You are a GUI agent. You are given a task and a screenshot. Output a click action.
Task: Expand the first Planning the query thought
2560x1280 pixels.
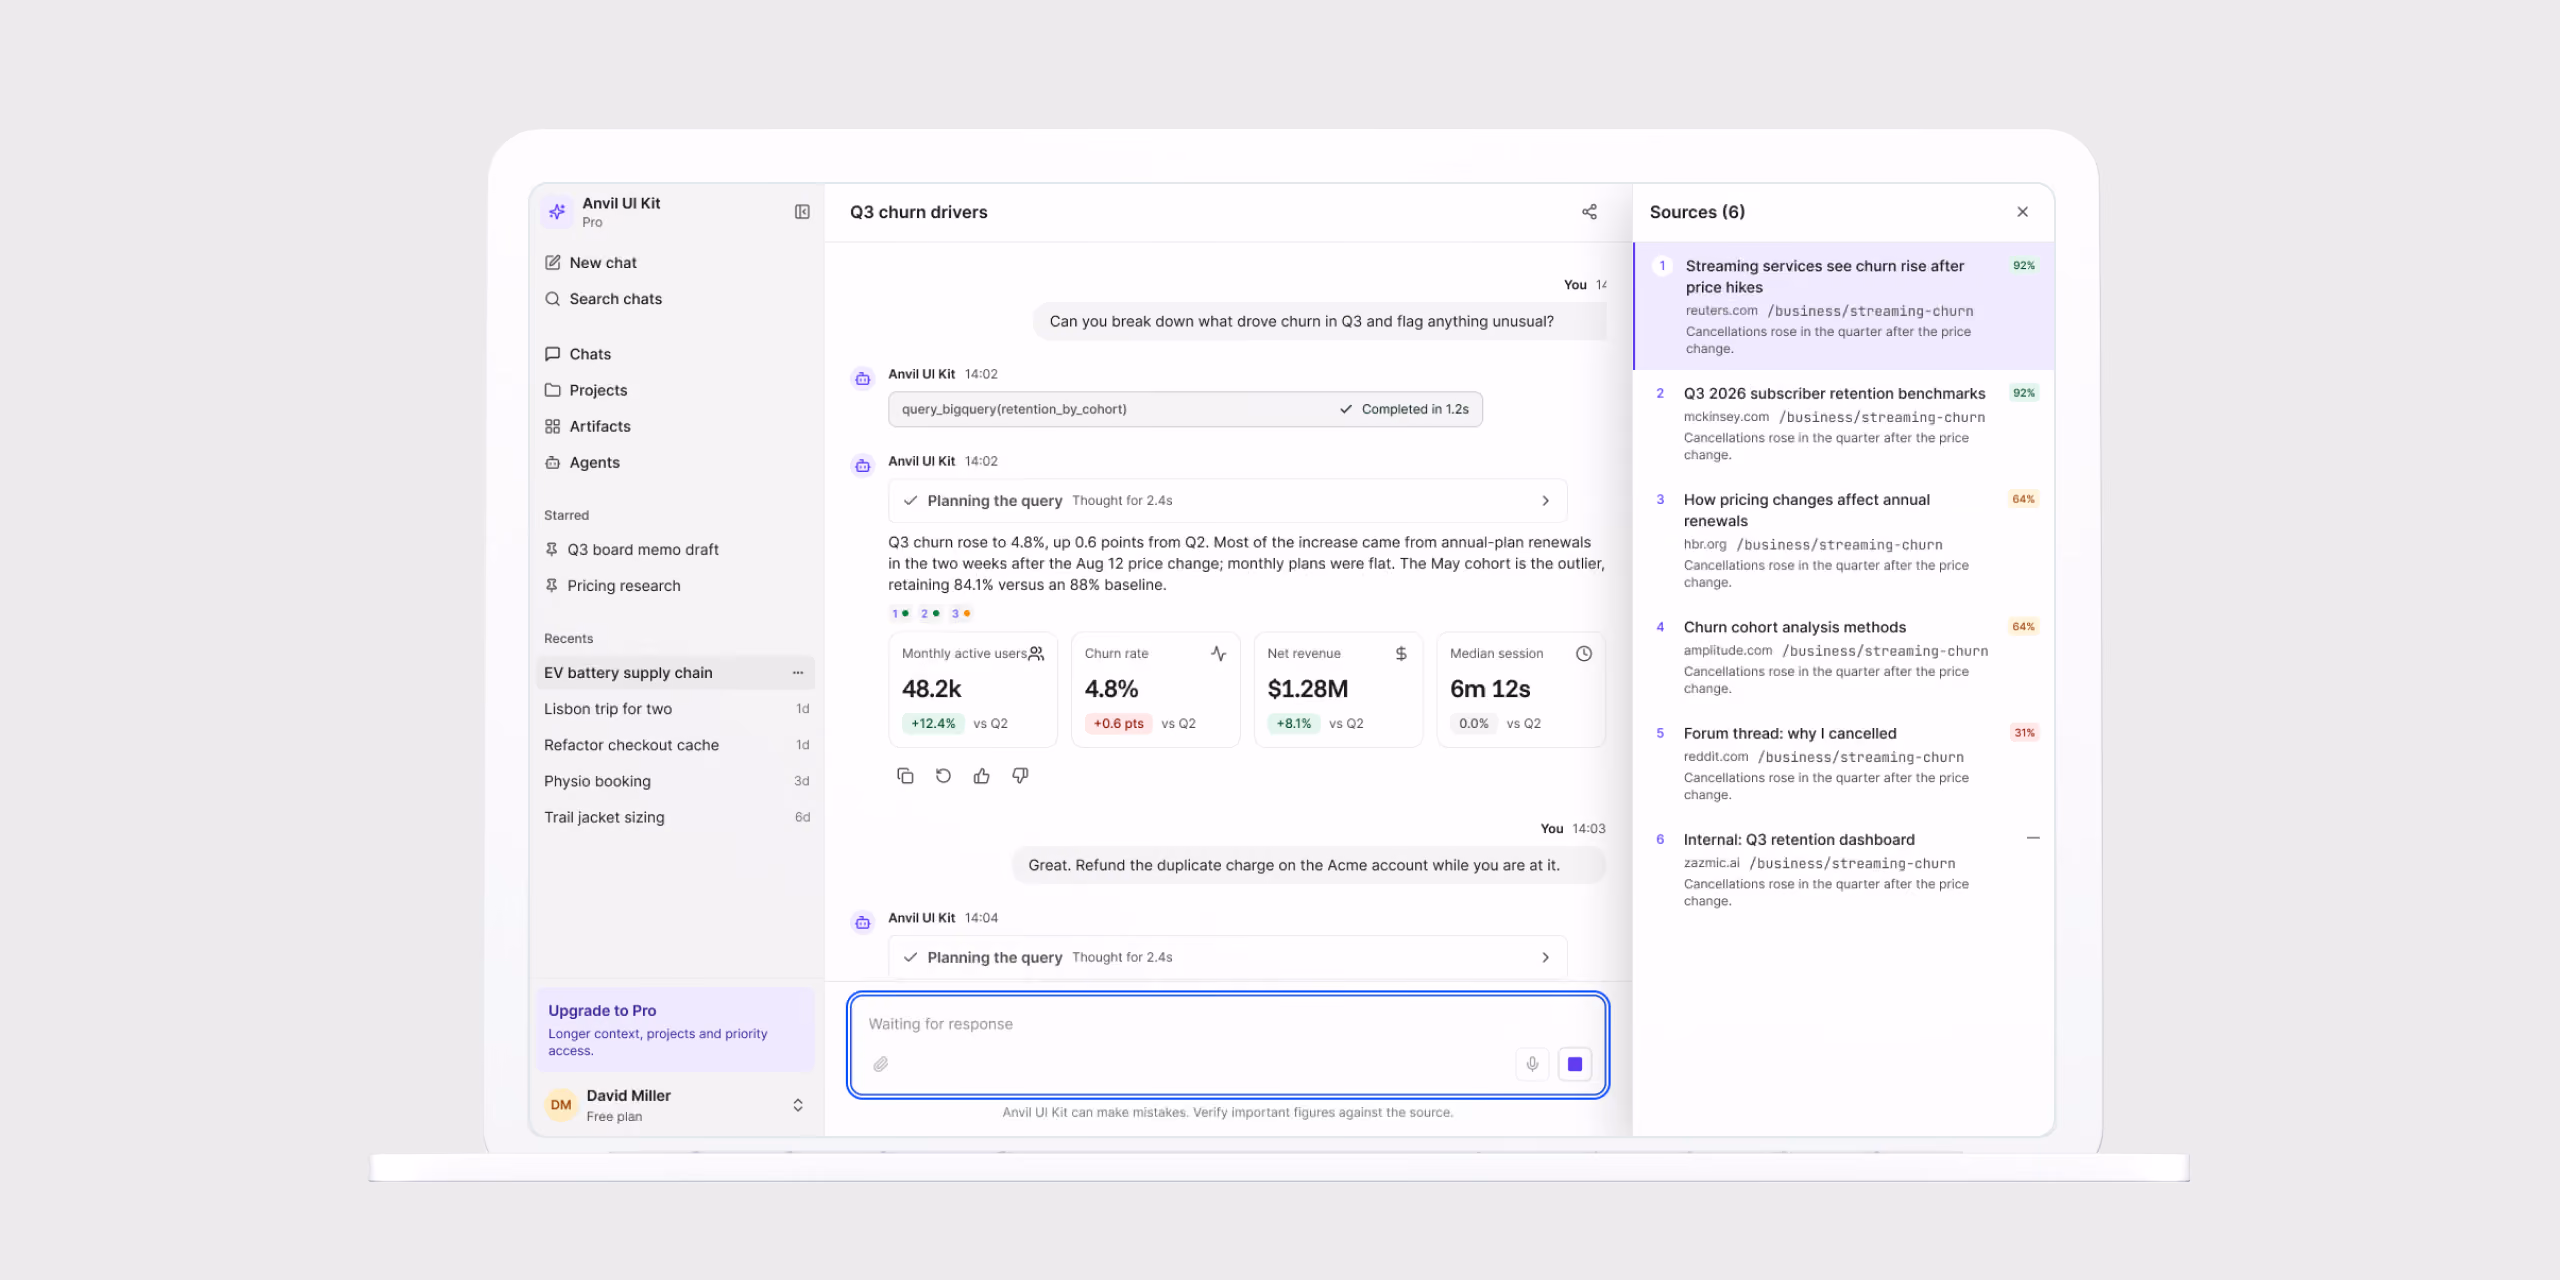point(1227,501)
